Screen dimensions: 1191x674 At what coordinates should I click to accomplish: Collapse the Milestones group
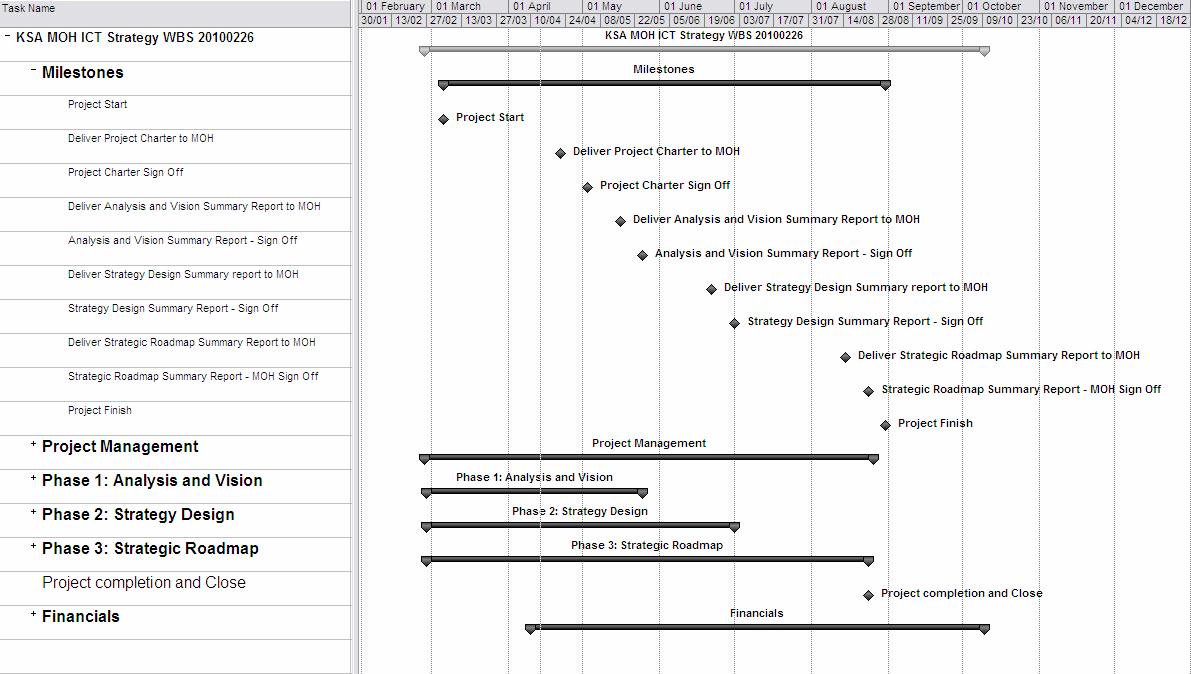(33, 70)
